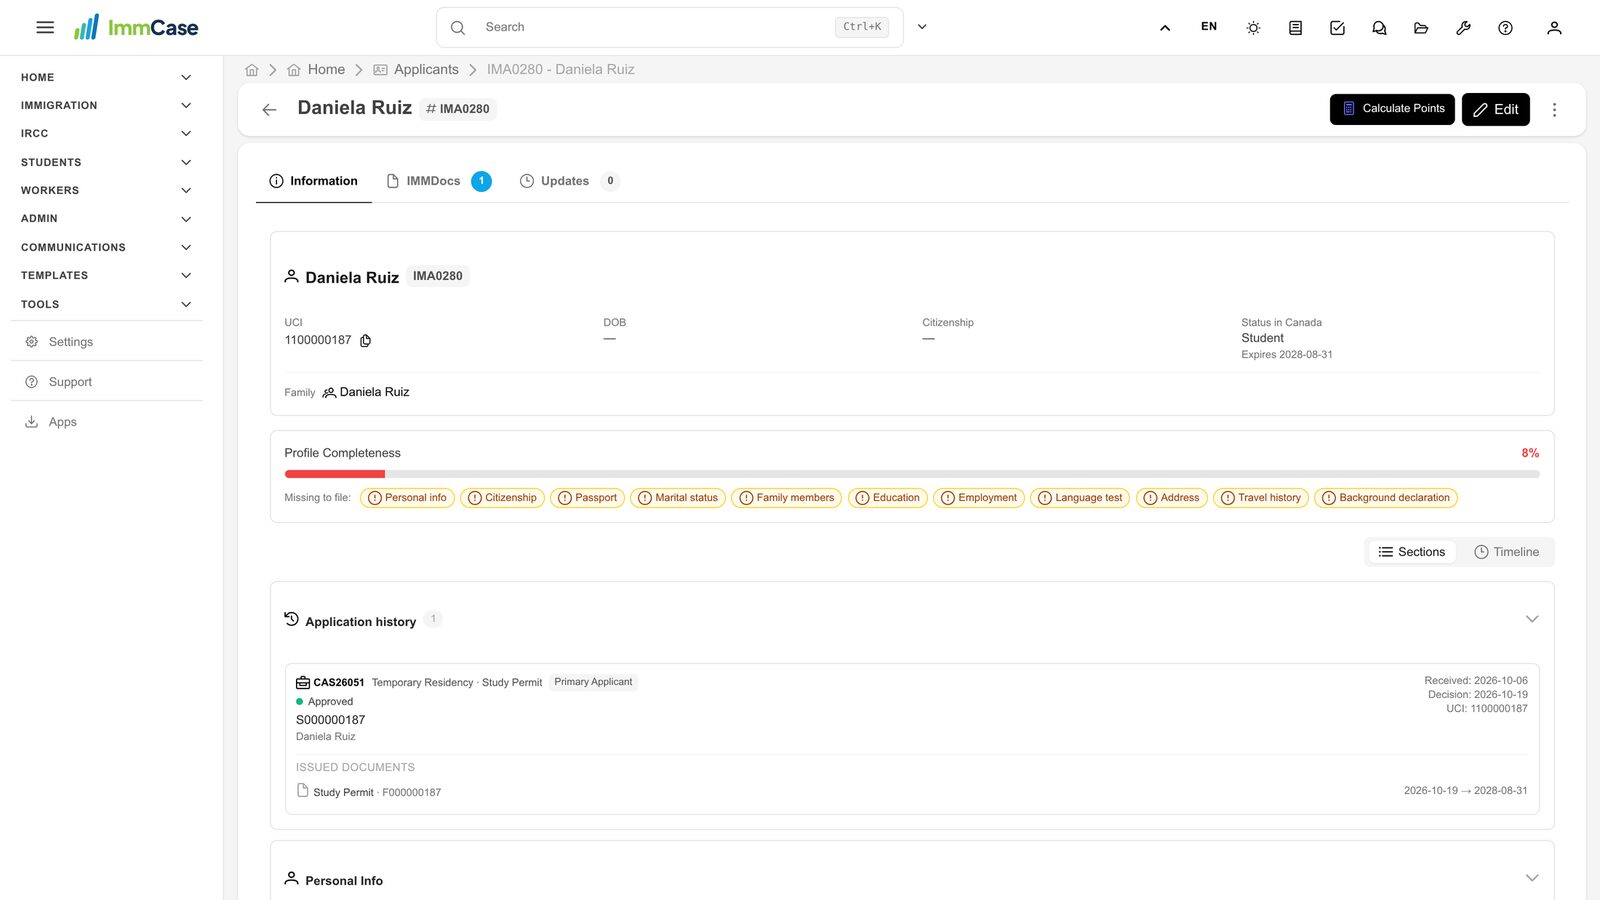Open the notes document icon in top bar

(1295, 28)
